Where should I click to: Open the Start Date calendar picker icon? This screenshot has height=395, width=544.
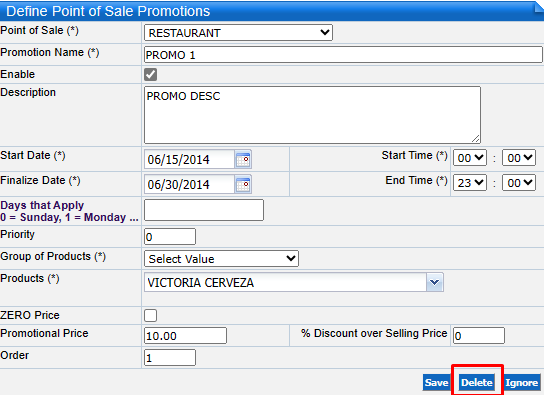[x=243, y=159]
